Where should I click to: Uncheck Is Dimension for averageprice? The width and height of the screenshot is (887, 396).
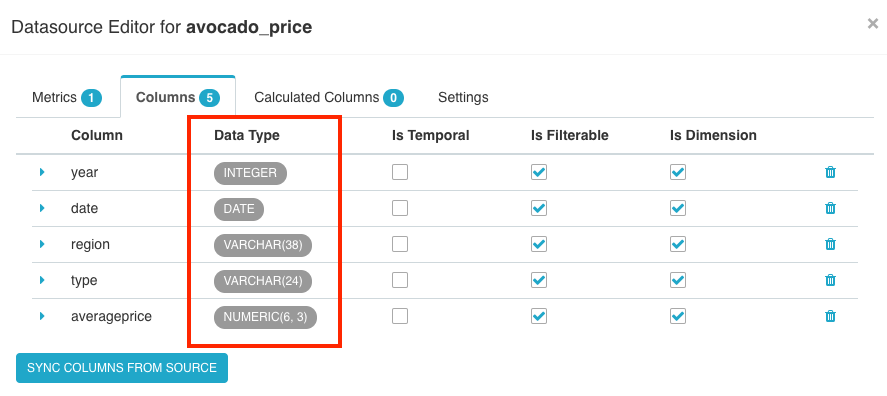pyautogui.click(x=678, y=316)
